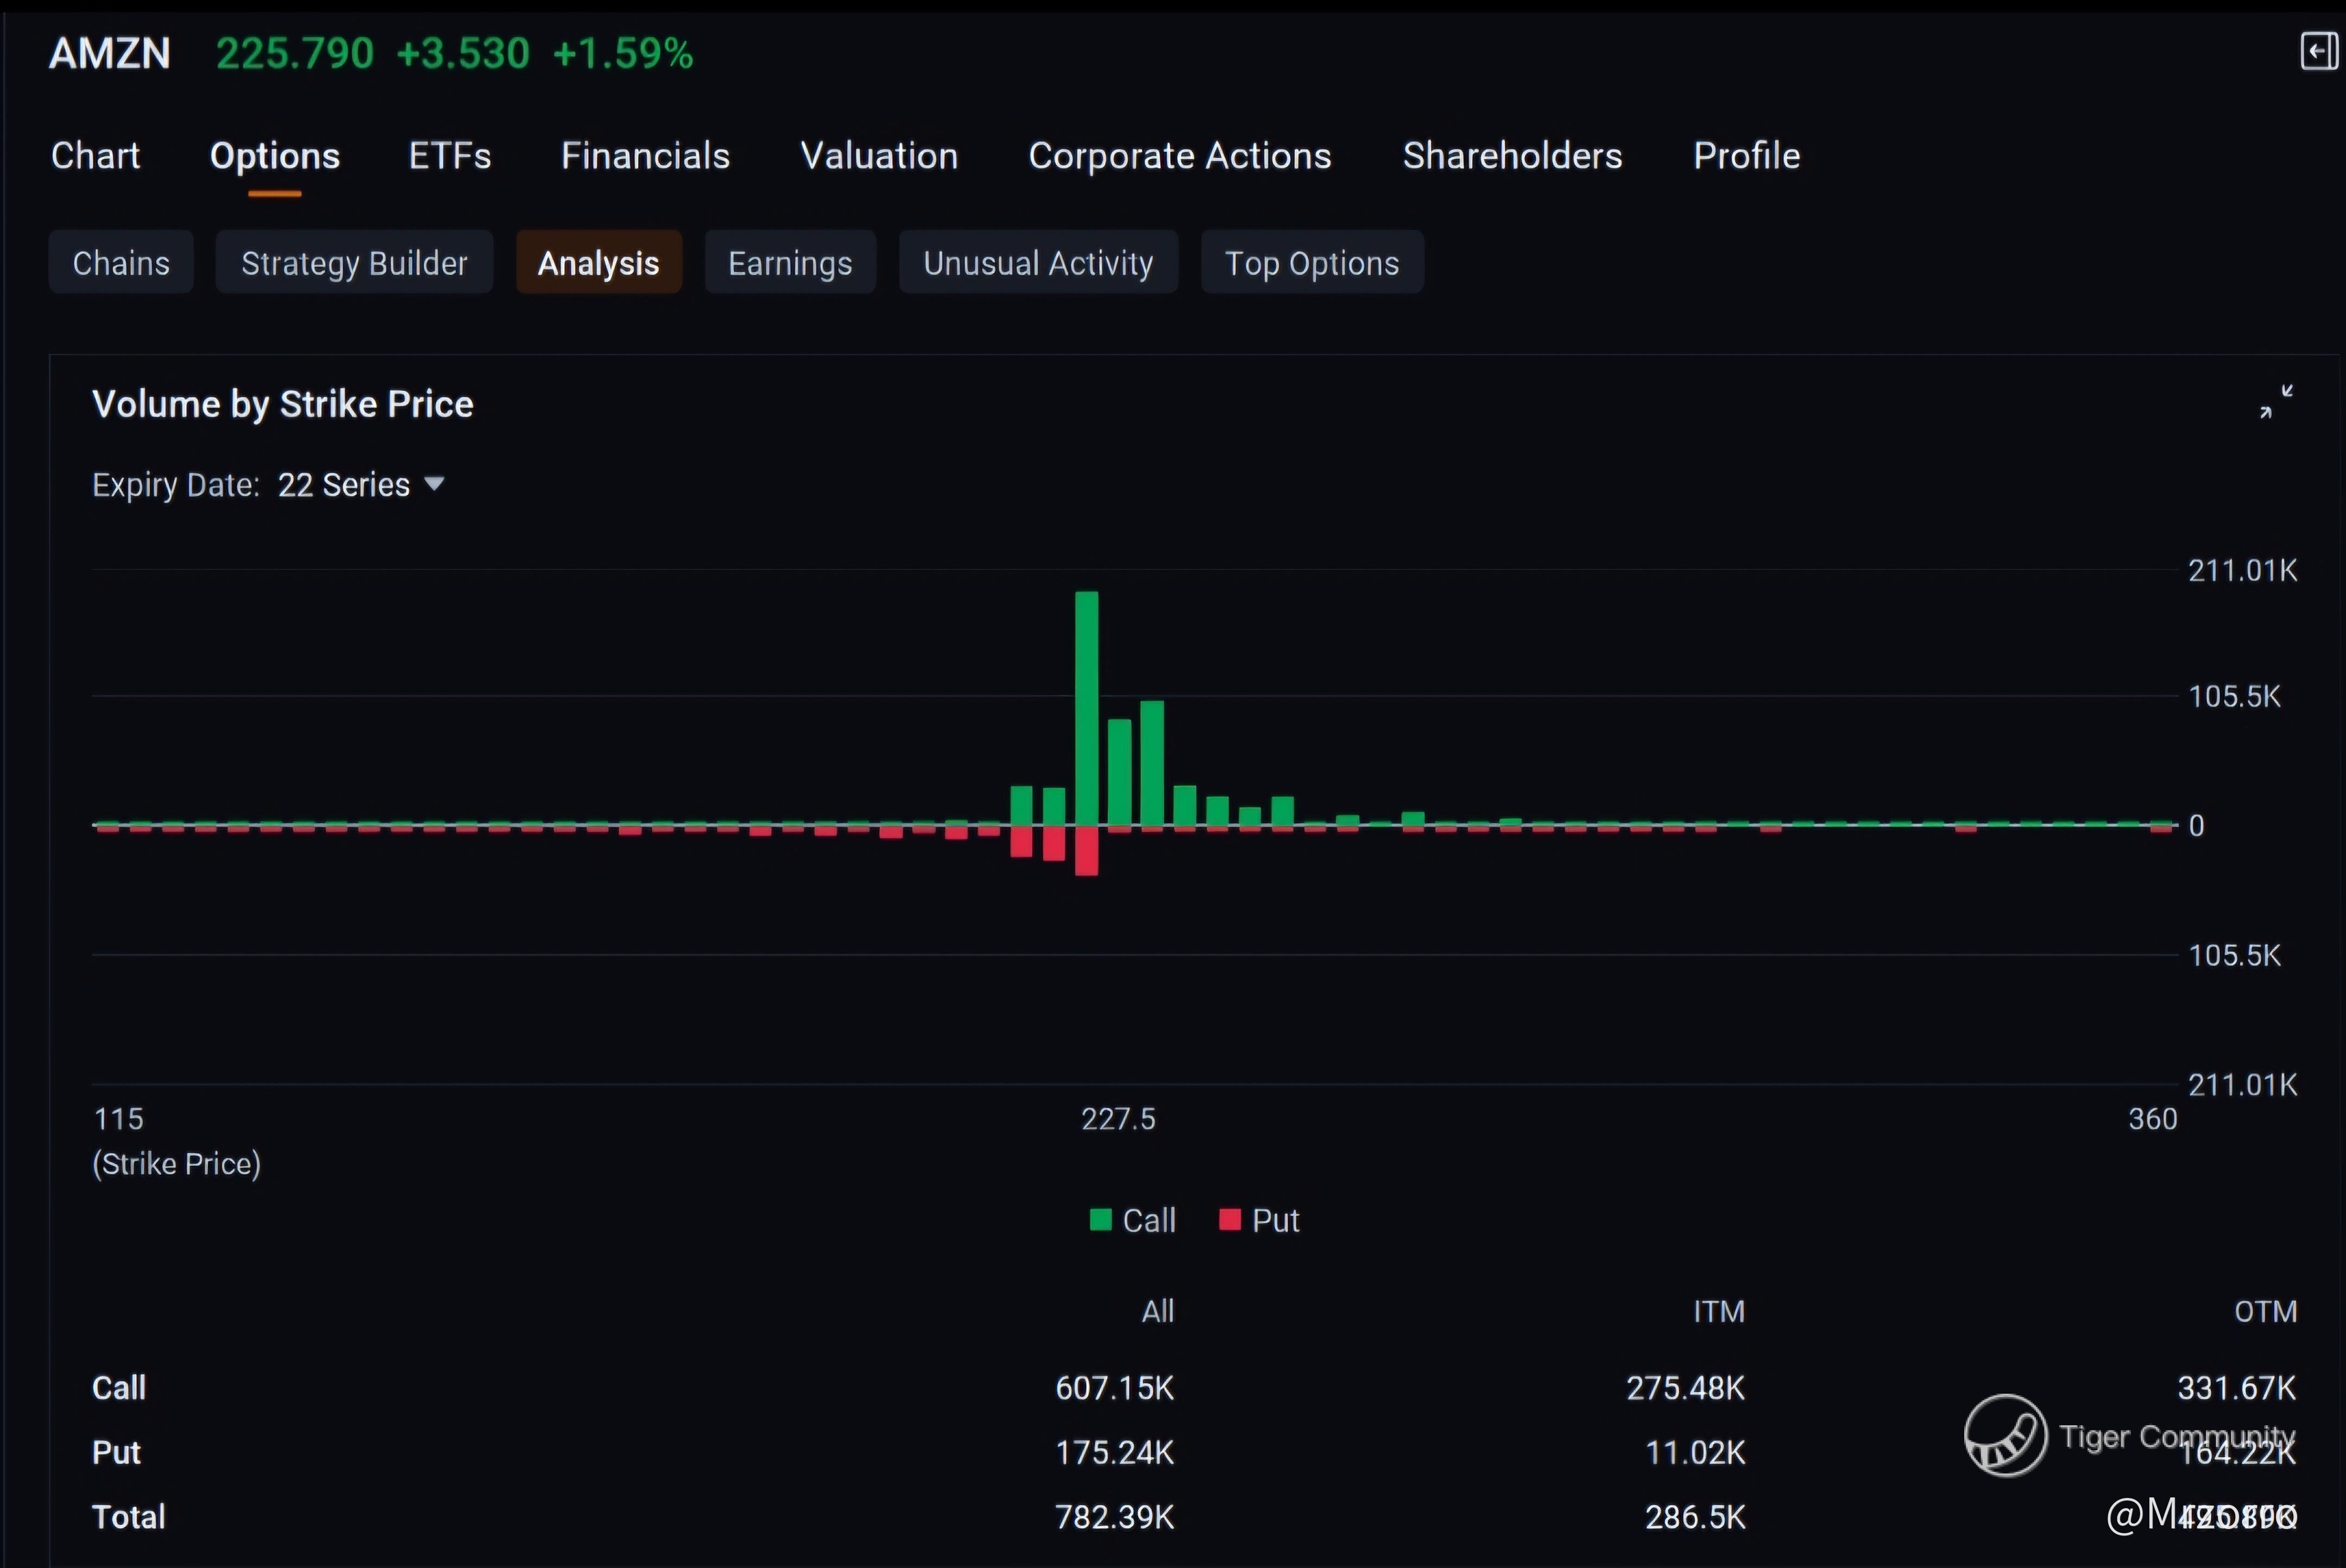Select the Chains sub-tab
The image size is (2346, 1568).
tap(121, 263)
